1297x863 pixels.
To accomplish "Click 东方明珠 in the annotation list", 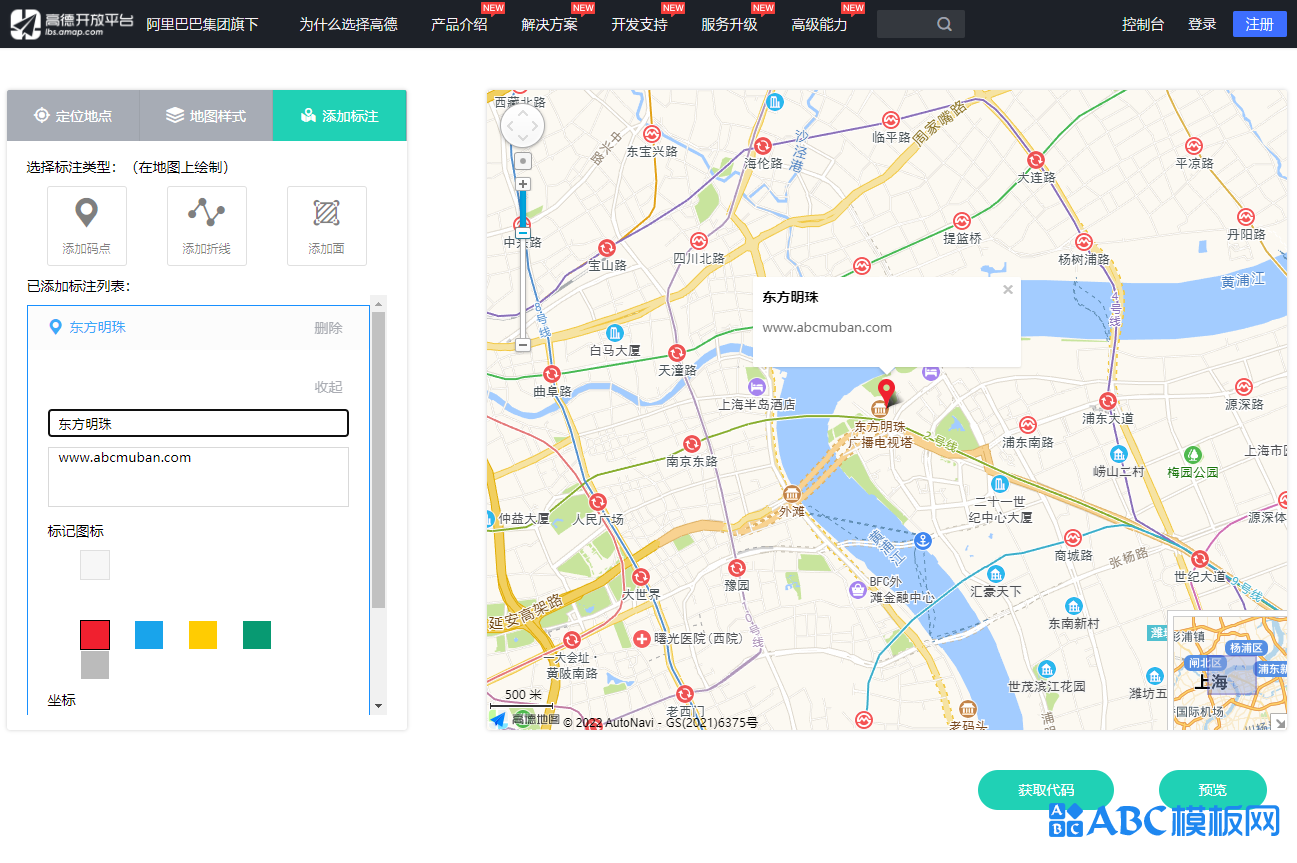I will coord(97,327).
